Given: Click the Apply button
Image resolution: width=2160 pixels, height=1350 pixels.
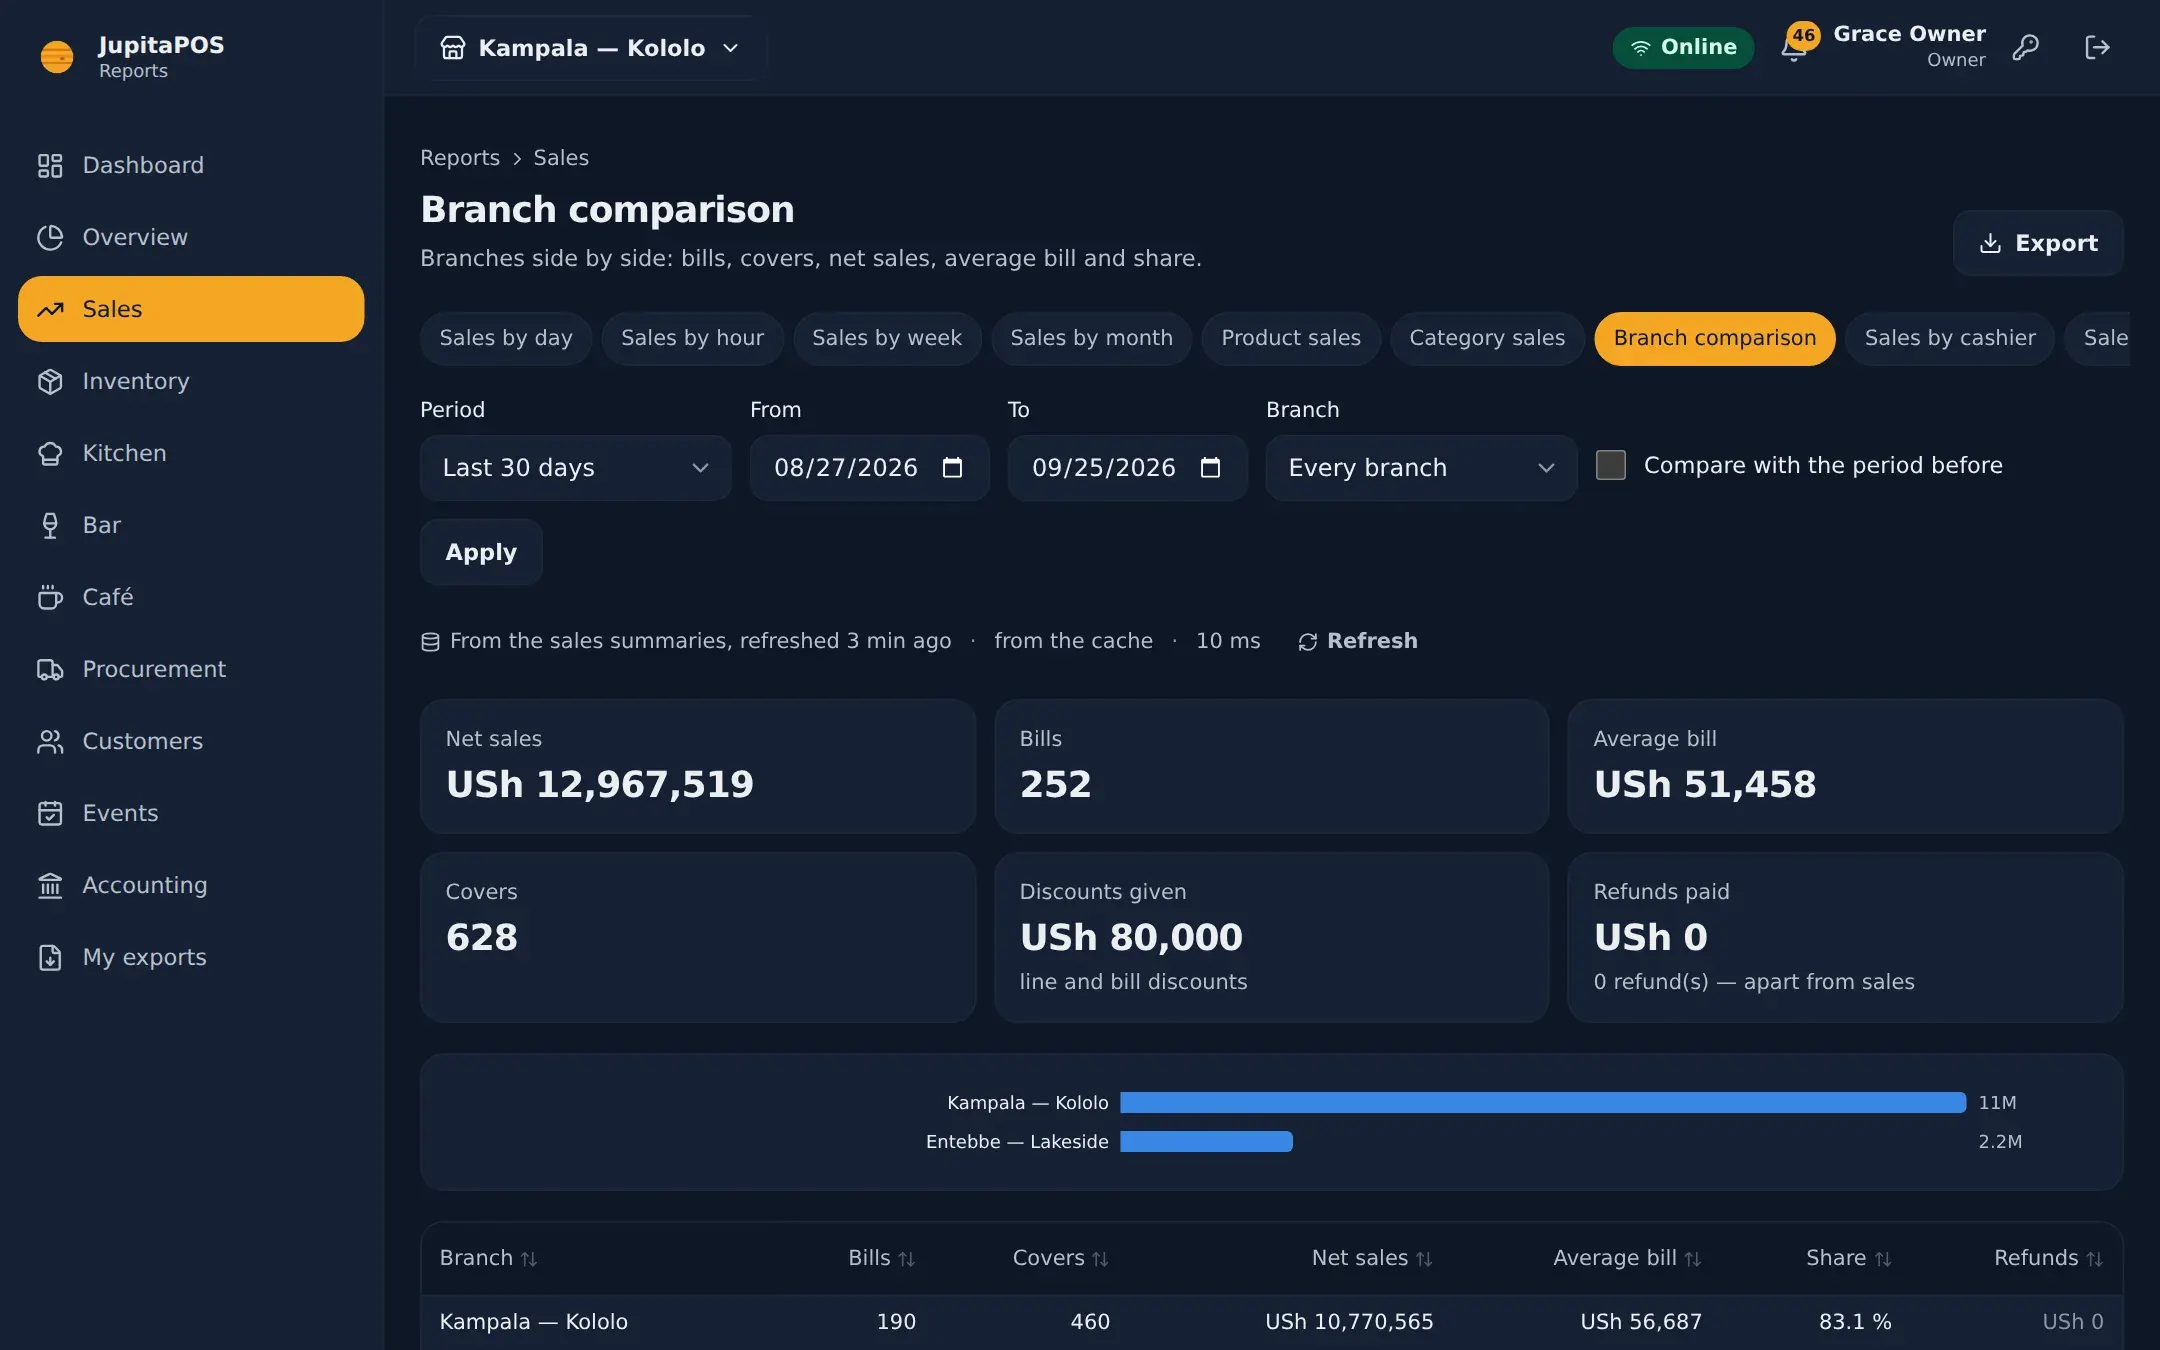Looking at the screenshot, I should [481, 552].
